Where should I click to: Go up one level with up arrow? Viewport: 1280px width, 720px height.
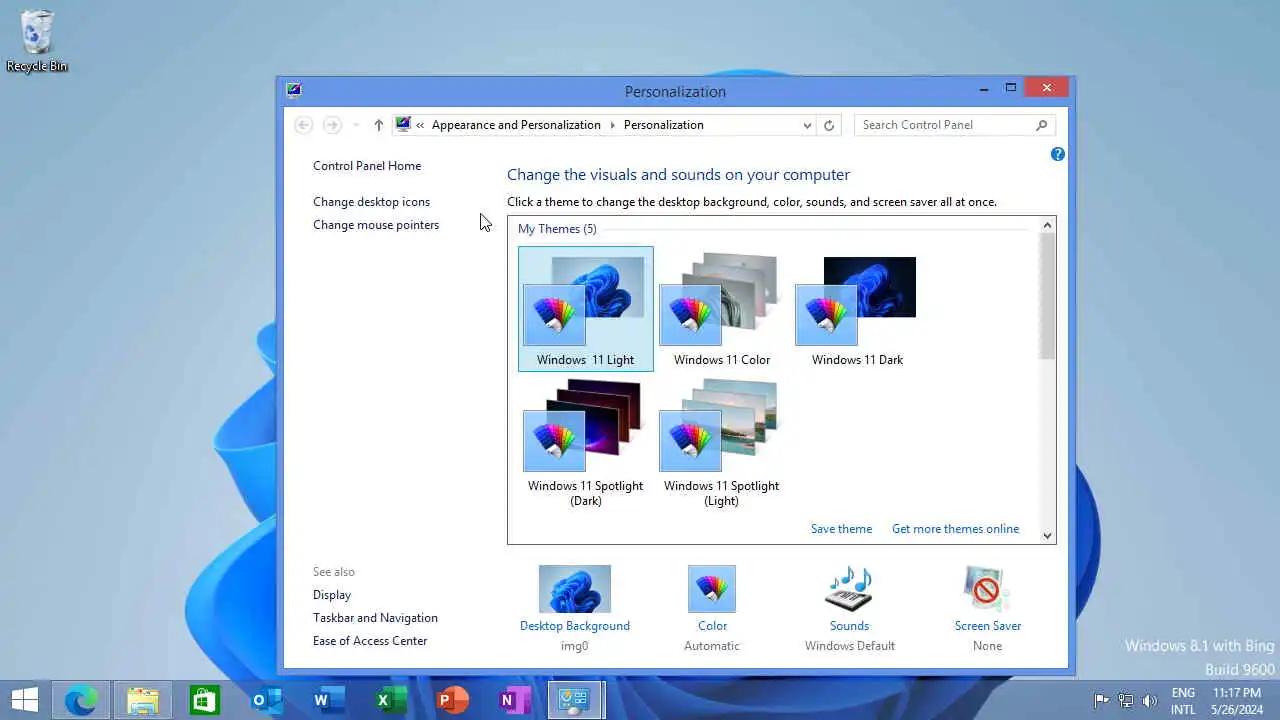[x=378, y=125]
